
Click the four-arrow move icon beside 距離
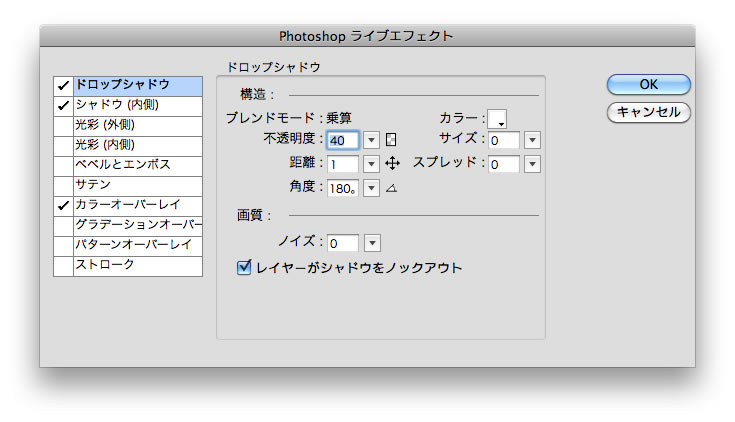coord(392,163)
